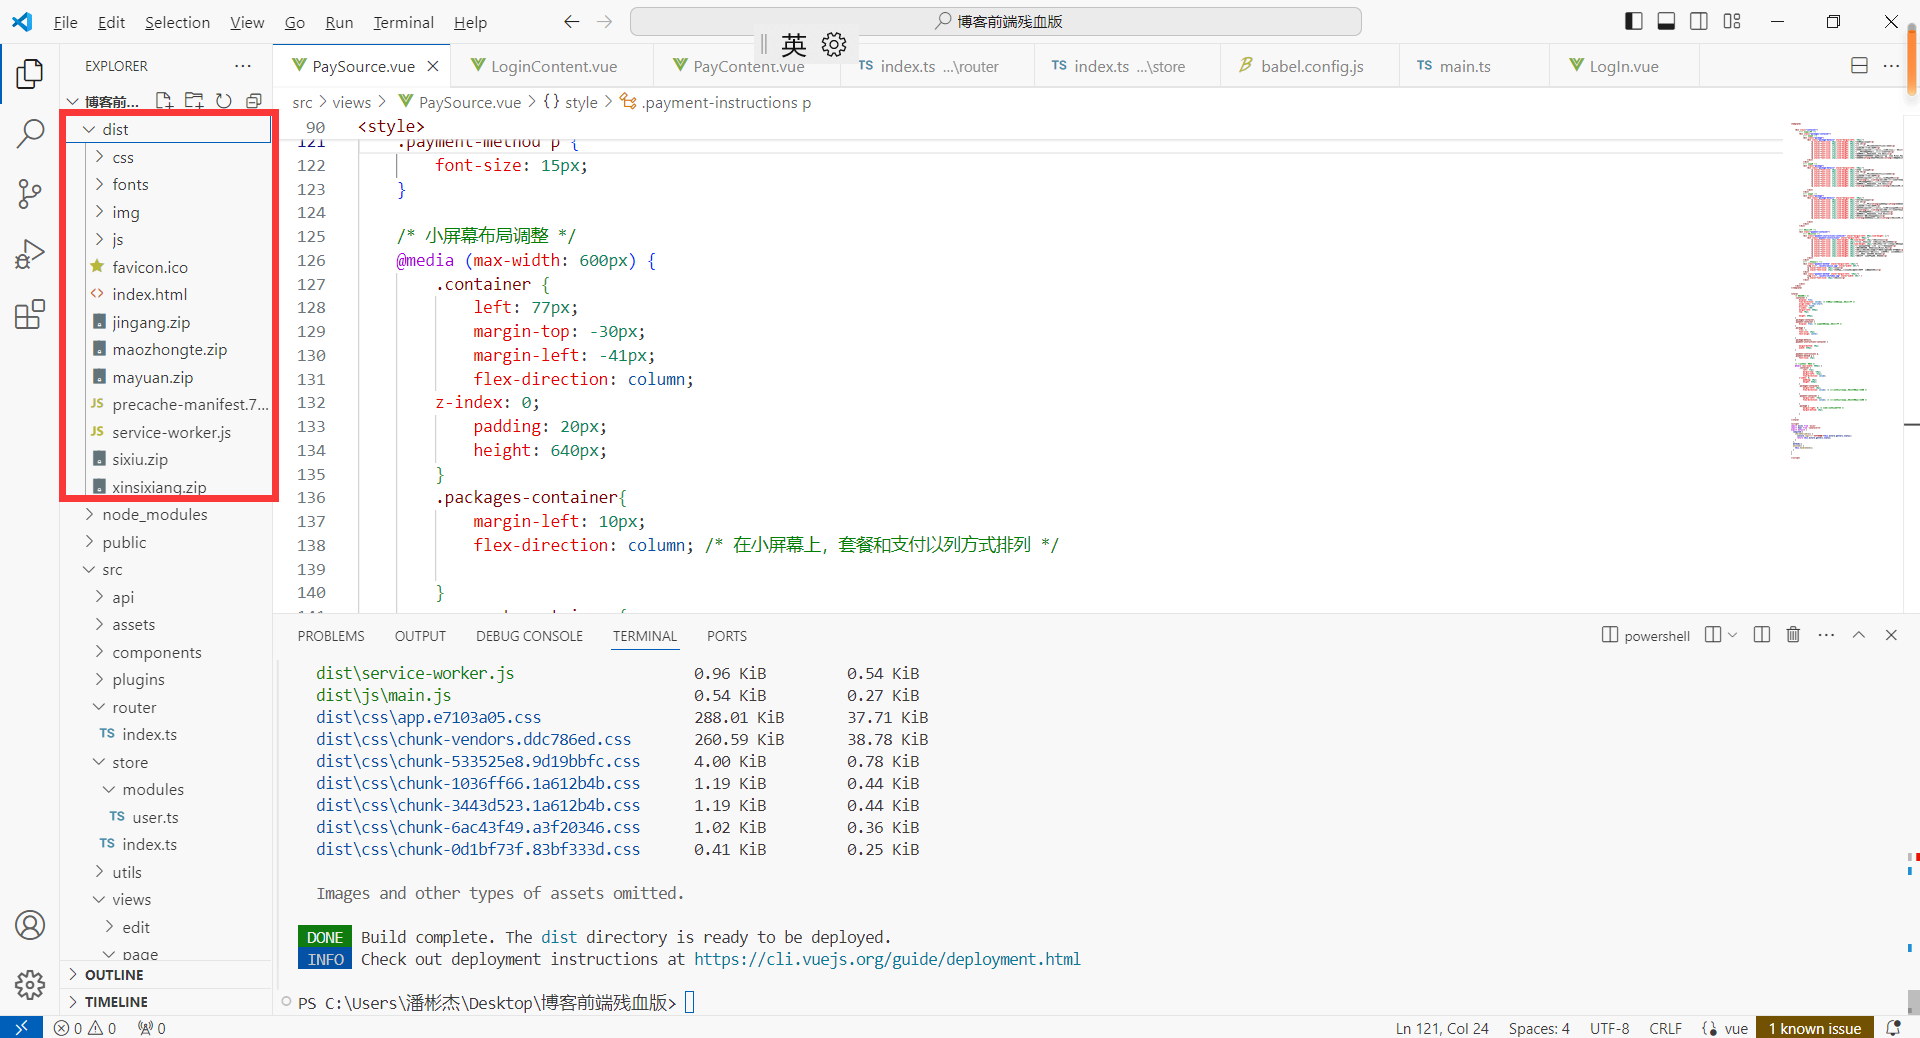Expand the OUTLINE section
This screenshot has height=1038, width=1920.
tap(114, 975)
